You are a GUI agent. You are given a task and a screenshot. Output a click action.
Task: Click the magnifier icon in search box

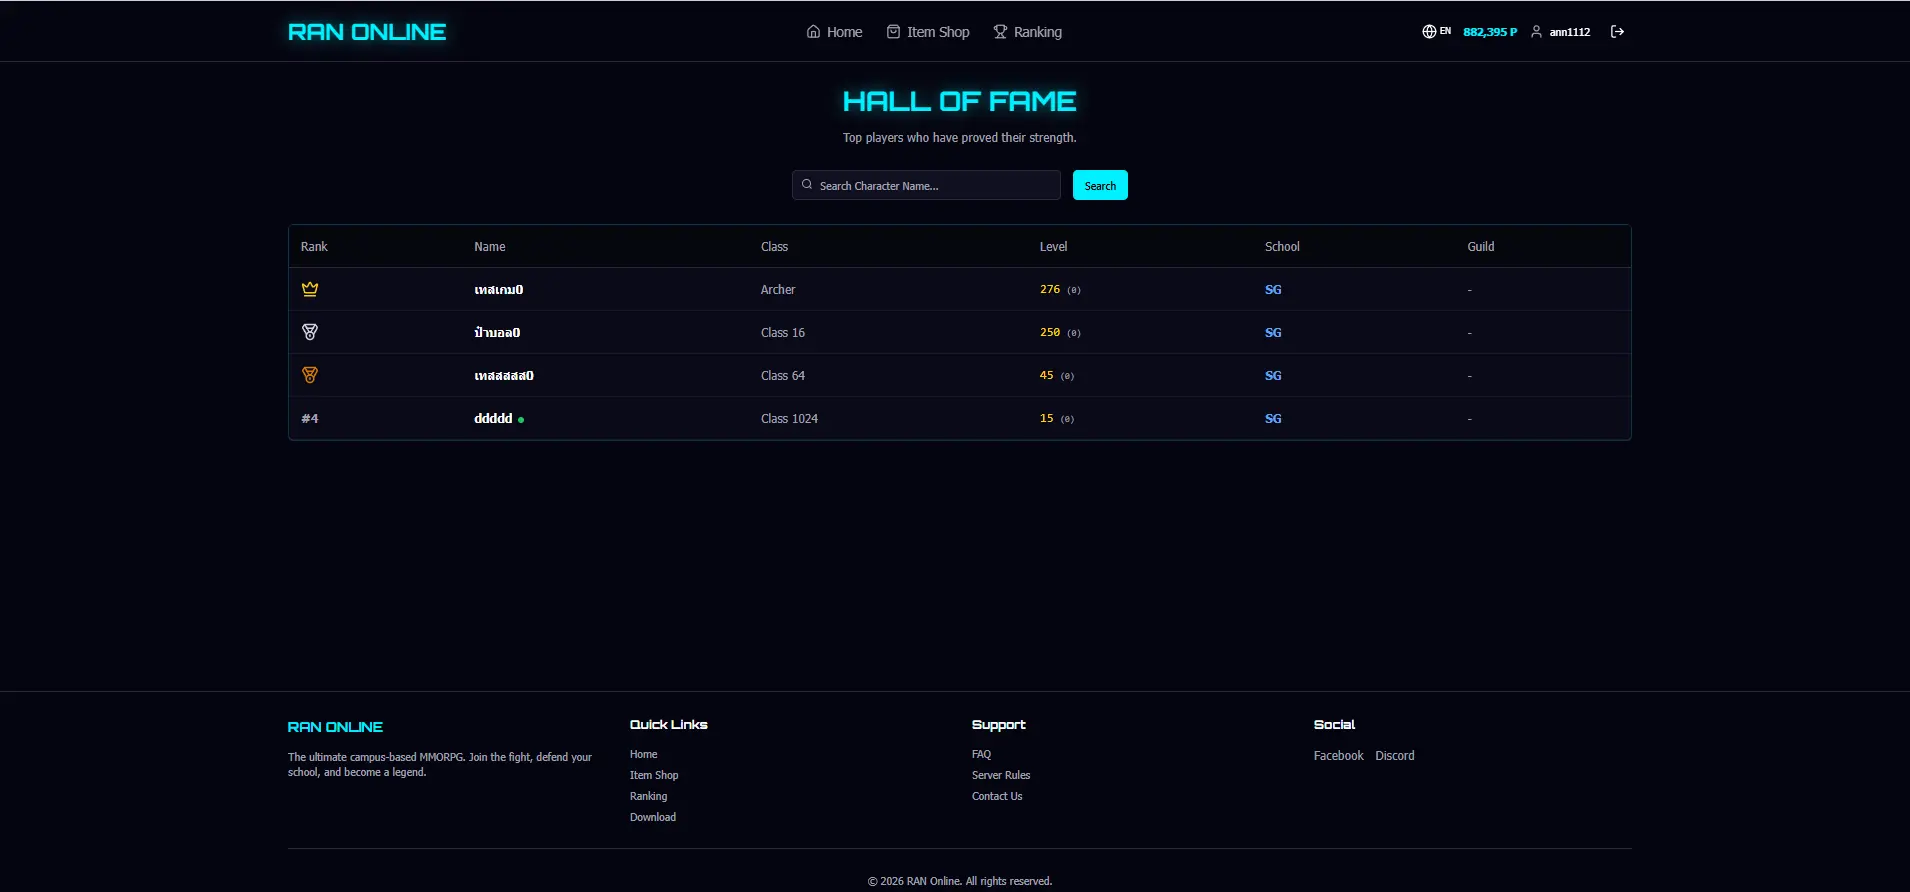tap(807, 185)
